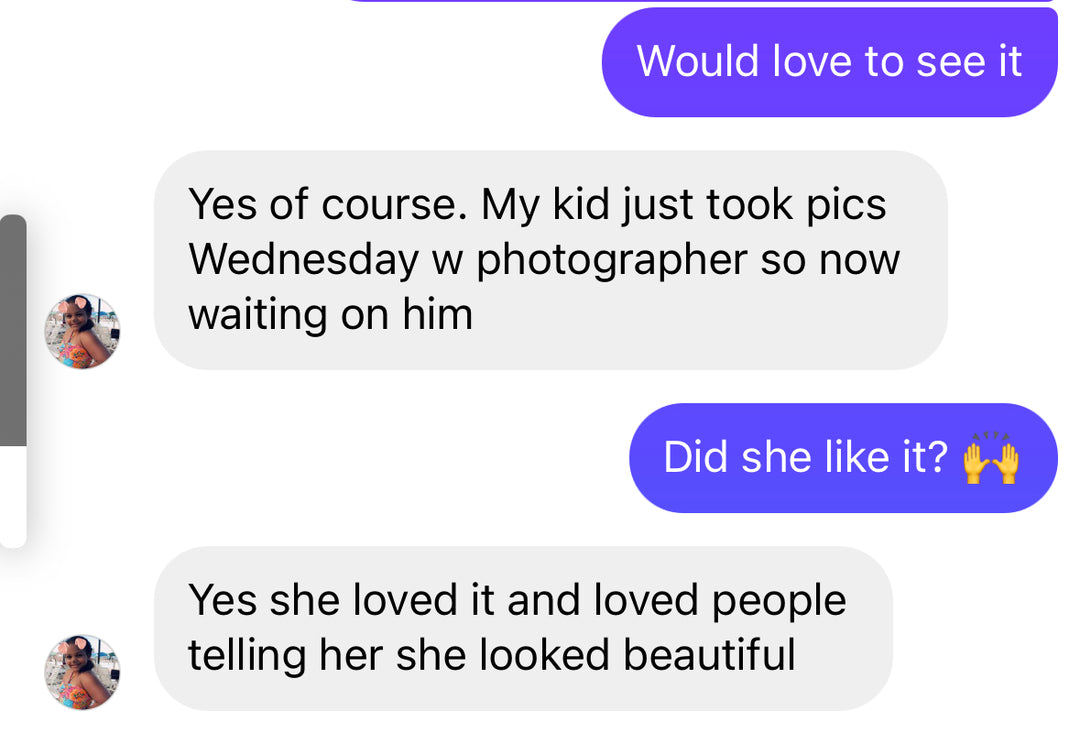The image size is (1080, 733).
Task: Click the word "photographer" in the message
Action: pyautogui.click(x=612, y=260)
